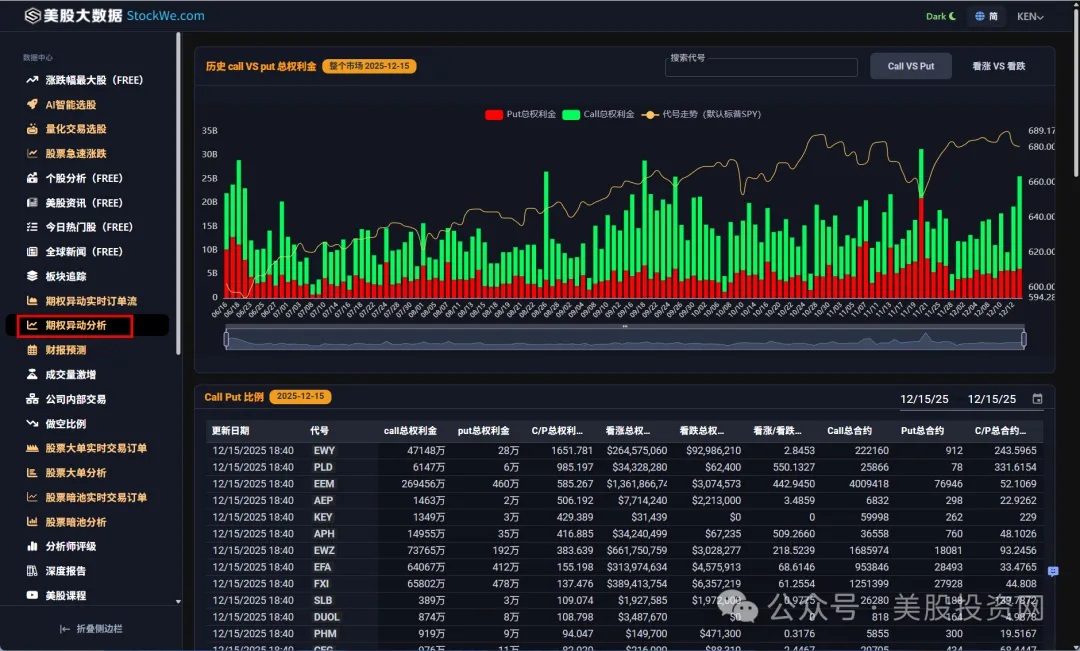Image resolution: width=1080 pixels, height=651 pixels.
Task: Expand the KEN user account menu
Action: (x=1030, y=16)
